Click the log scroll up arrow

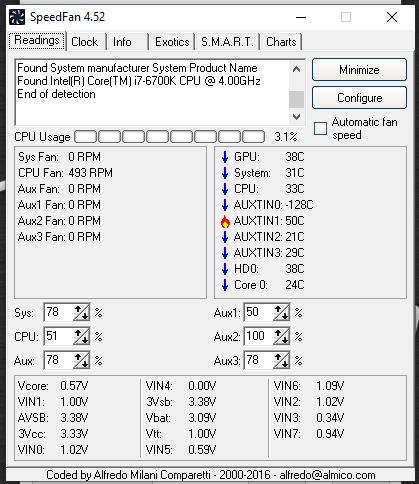click(296, 69)
